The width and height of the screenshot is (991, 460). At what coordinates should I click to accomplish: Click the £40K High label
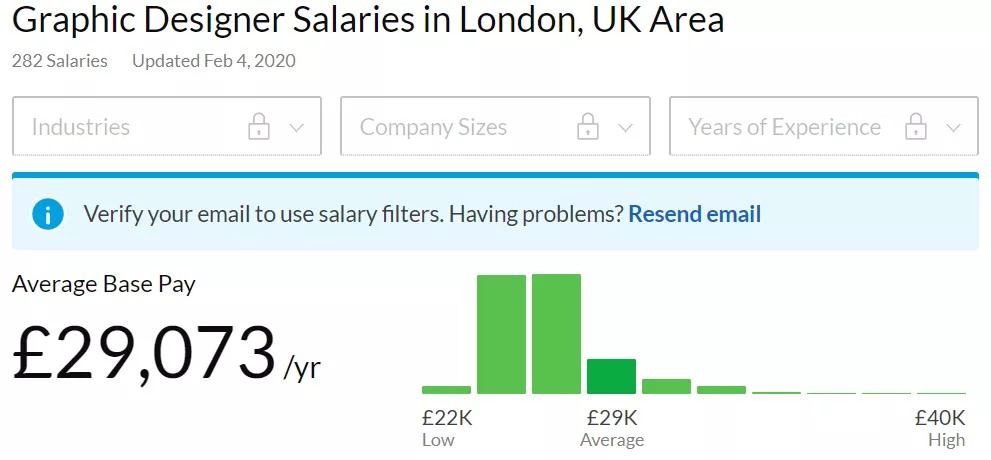pos(940,428)
